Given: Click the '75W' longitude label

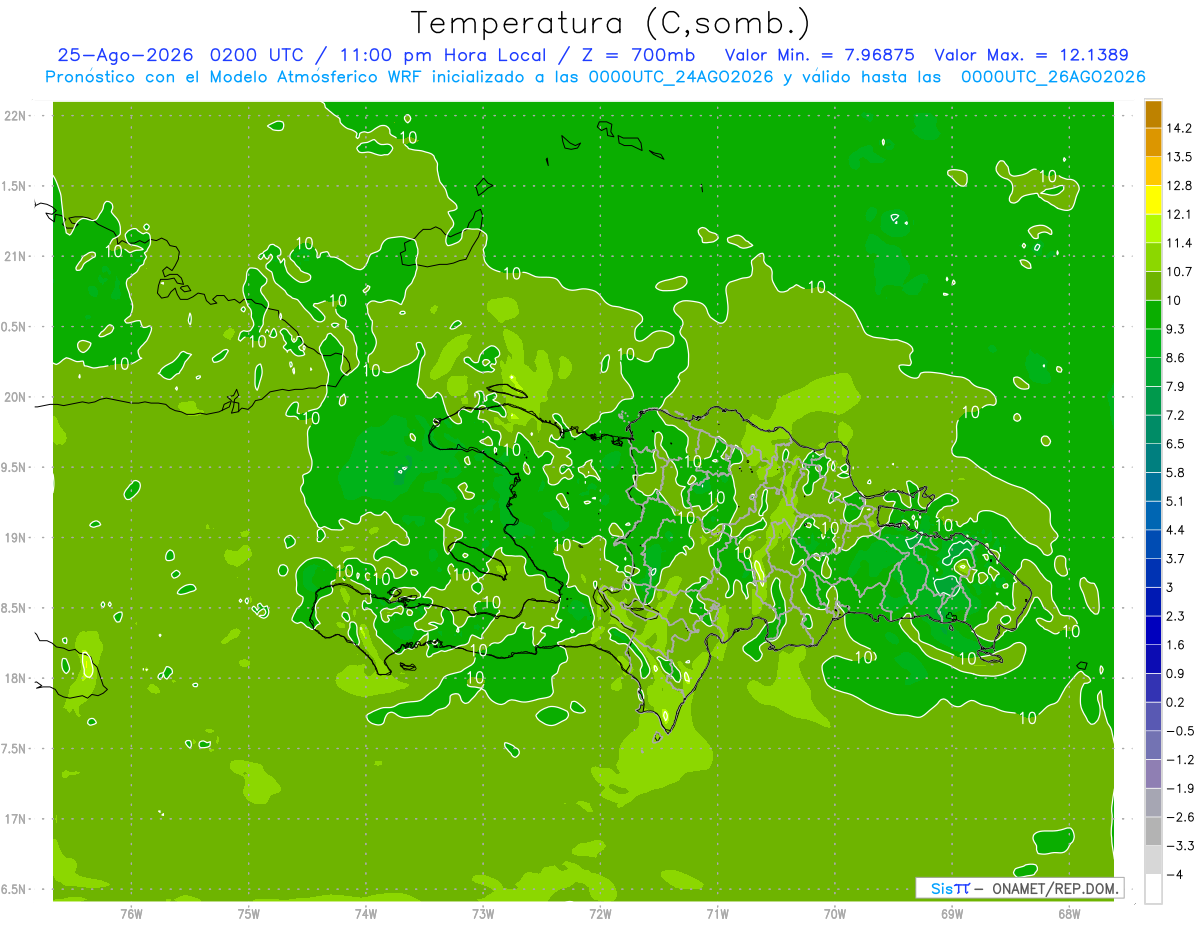Looking at the screenshot, I should [x=249, y=913].
